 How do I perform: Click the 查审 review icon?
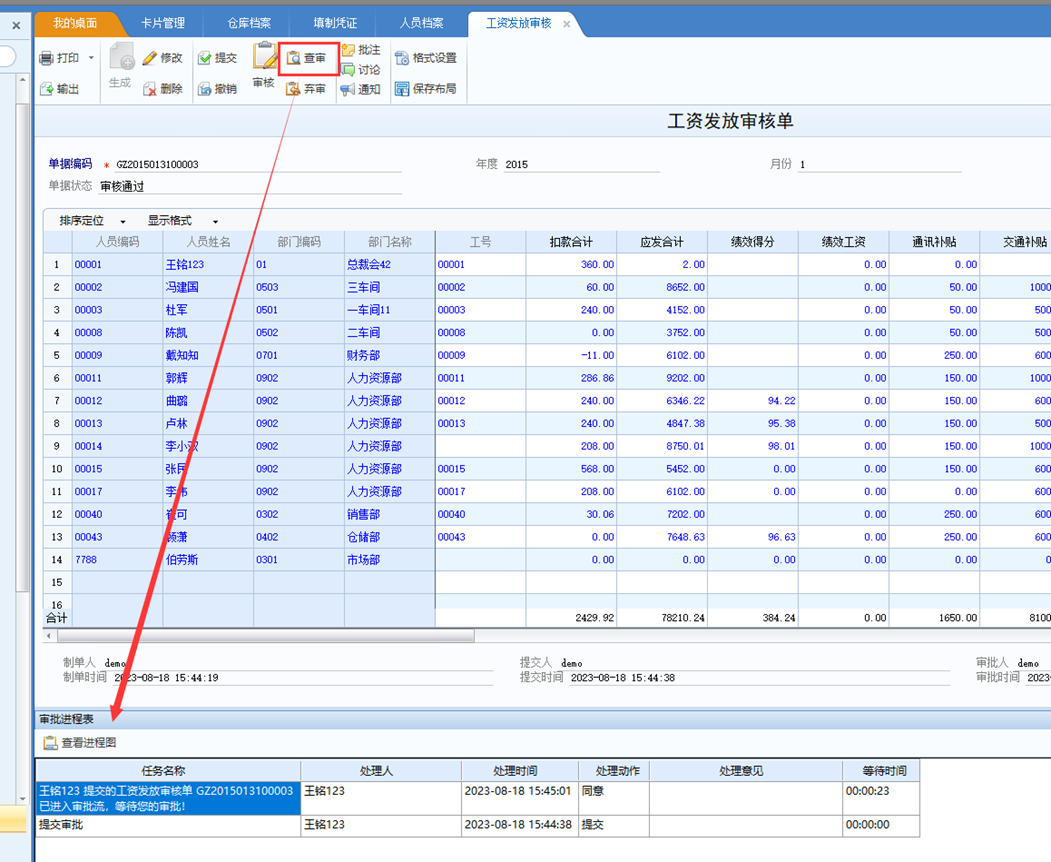pos(294,58)
